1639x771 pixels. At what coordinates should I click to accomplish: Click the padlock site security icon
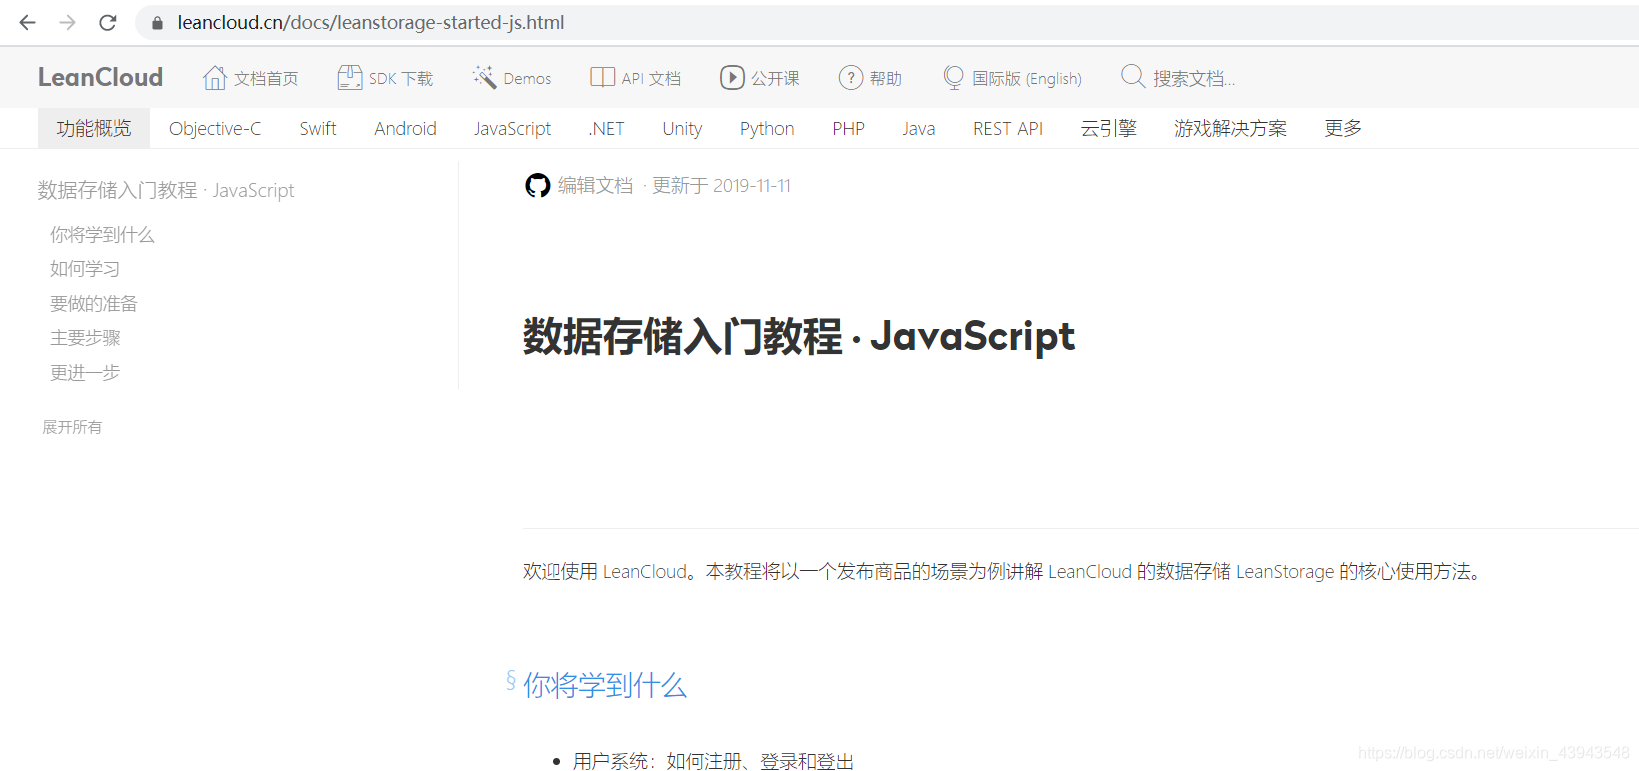click(157, 22)
